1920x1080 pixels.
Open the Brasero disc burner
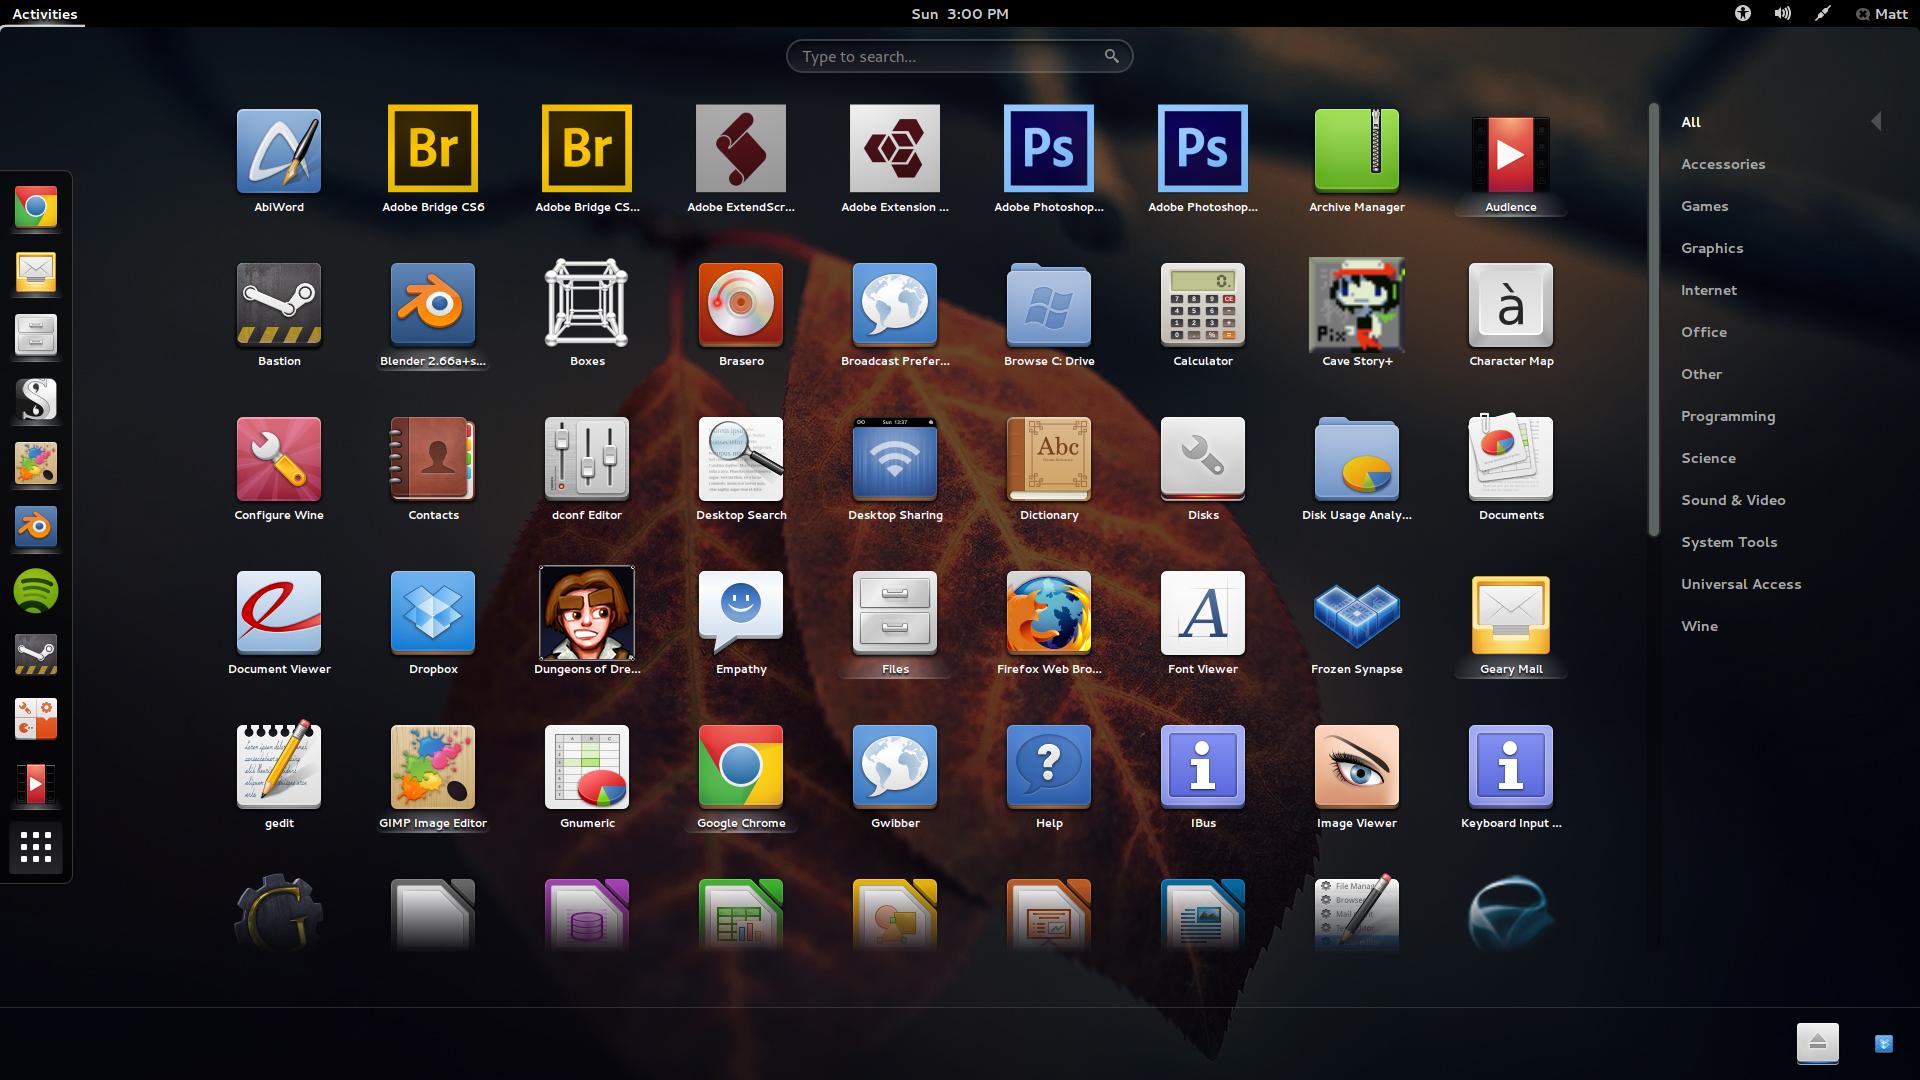pyautogui.click(x=741, y=304)
